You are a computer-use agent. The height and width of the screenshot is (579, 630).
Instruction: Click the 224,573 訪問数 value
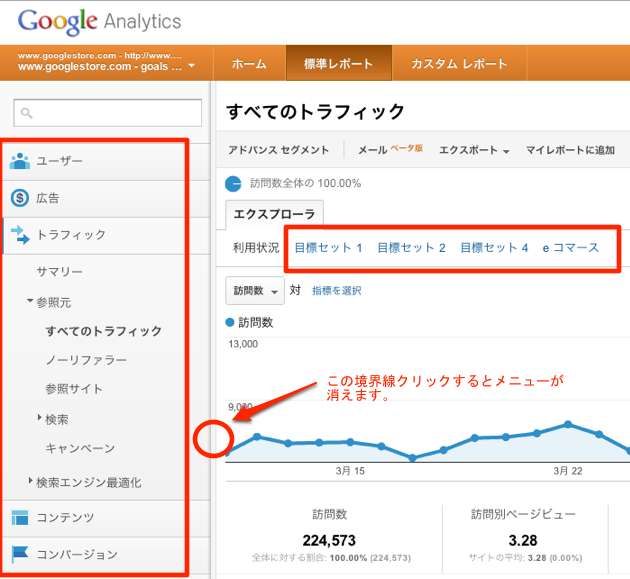point(329,540)
